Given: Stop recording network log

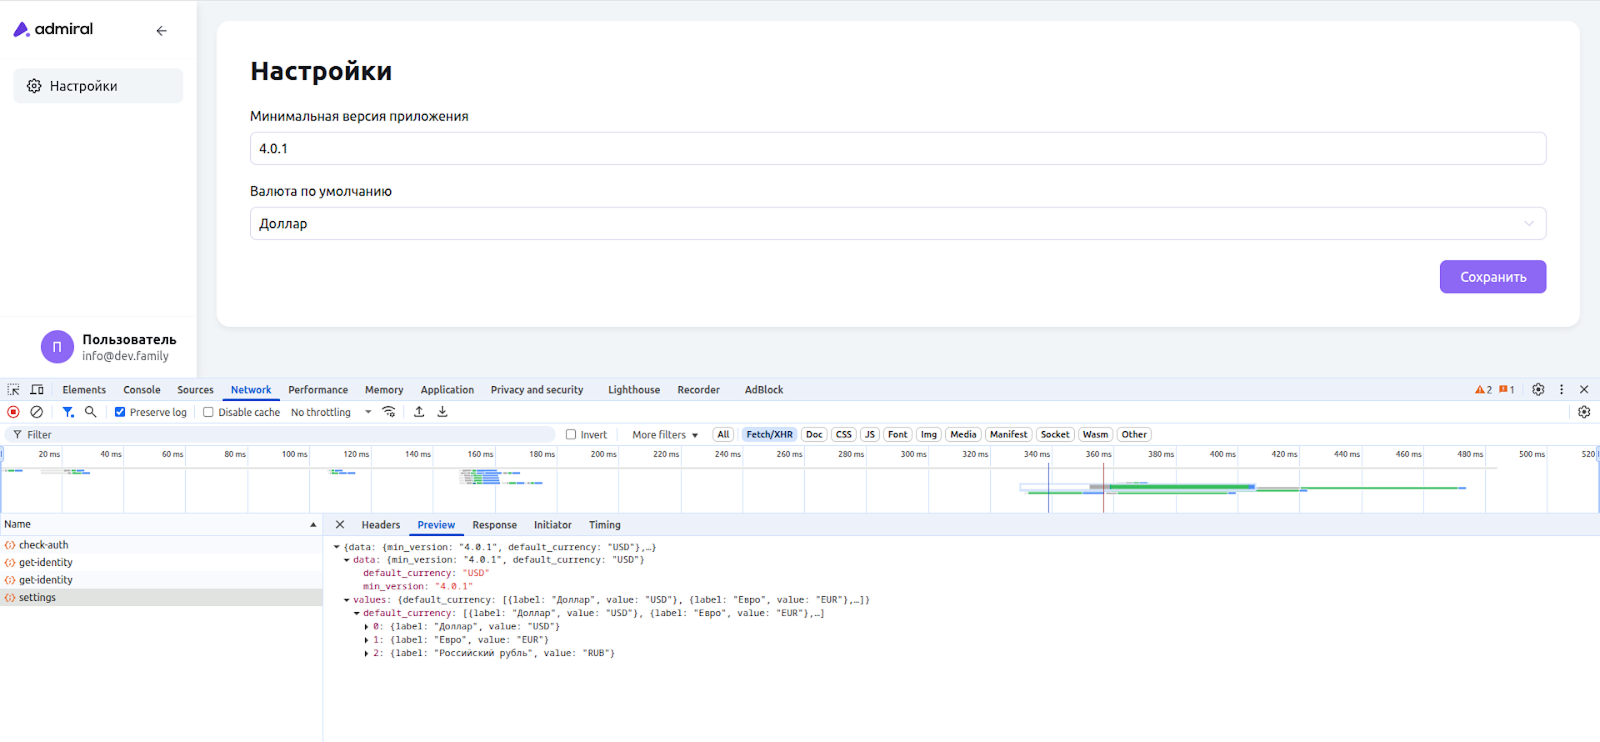Looking at the screenshot, I should click(x=13, y=412).
